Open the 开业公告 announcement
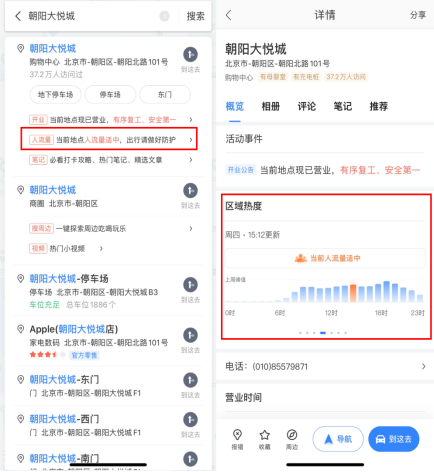 point(323,170)
